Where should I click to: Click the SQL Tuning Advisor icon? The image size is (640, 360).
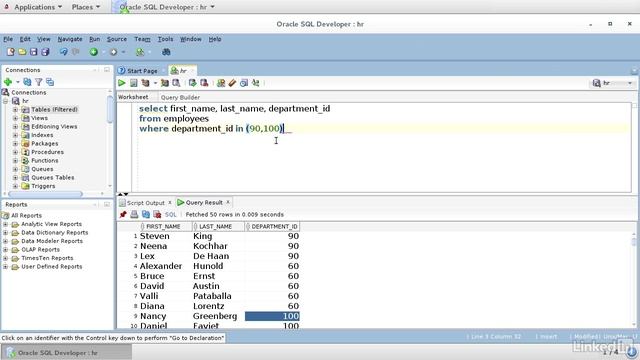pos(176,83)
